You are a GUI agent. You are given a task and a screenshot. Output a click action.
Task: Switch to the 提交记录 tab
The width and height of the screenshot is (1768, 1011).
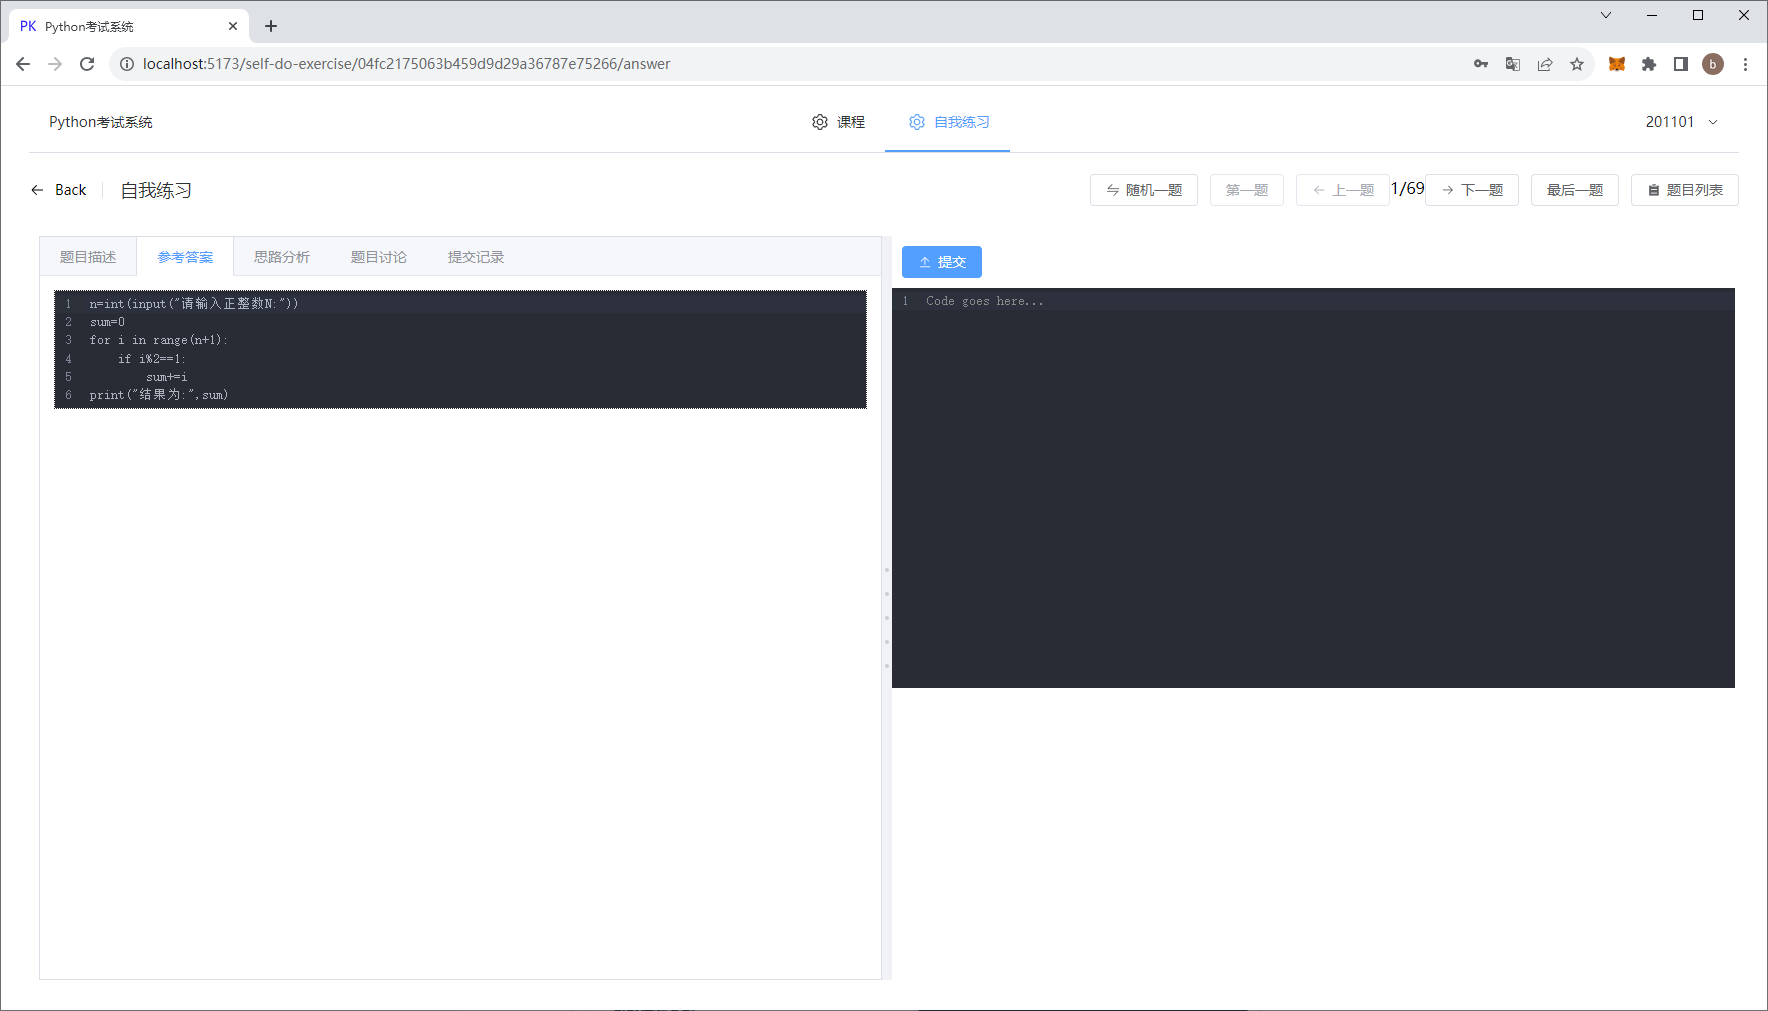coord(476,257)
